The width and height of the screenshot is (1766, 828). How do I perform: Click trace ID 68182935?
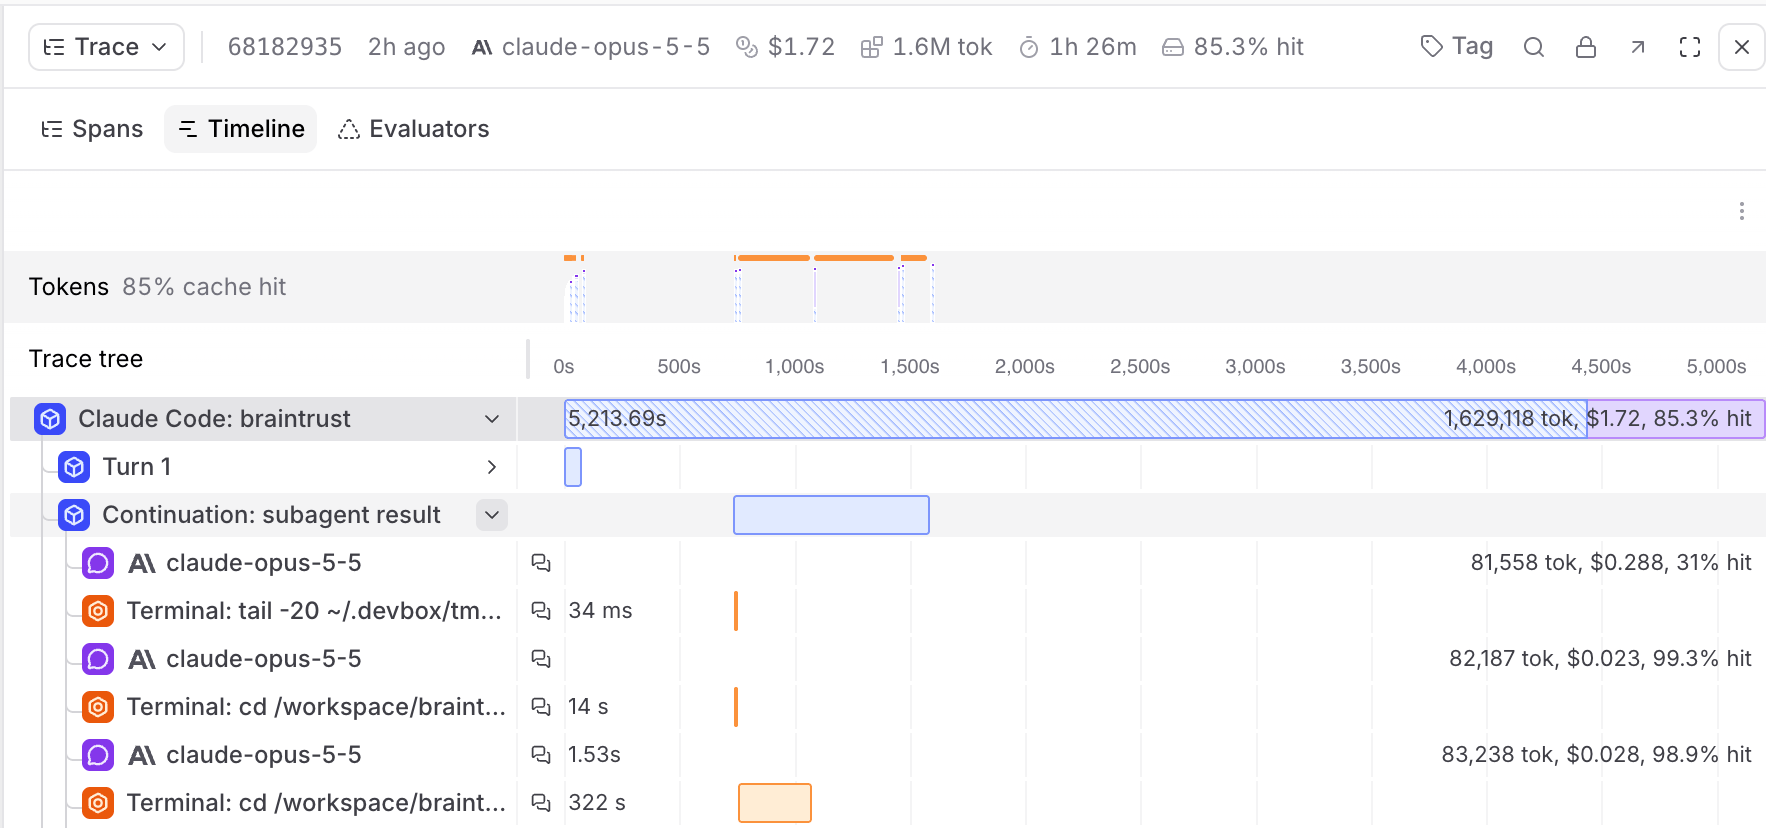[285, 47]
